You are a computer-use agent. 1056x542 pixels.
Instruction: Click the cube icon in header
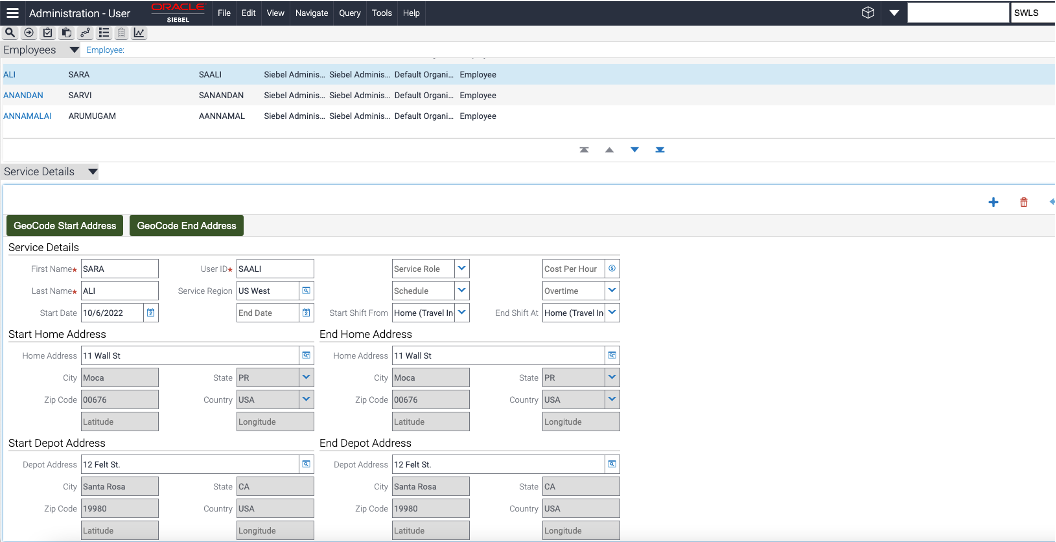point(867,13)
